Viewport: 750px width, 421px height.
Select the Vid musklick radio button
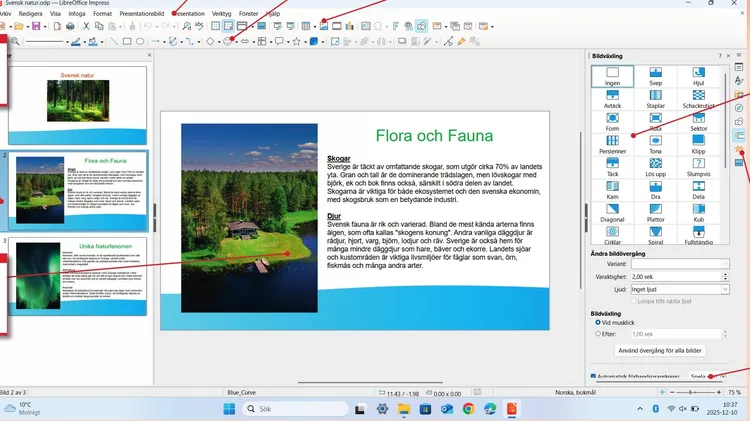pos(598,323)
